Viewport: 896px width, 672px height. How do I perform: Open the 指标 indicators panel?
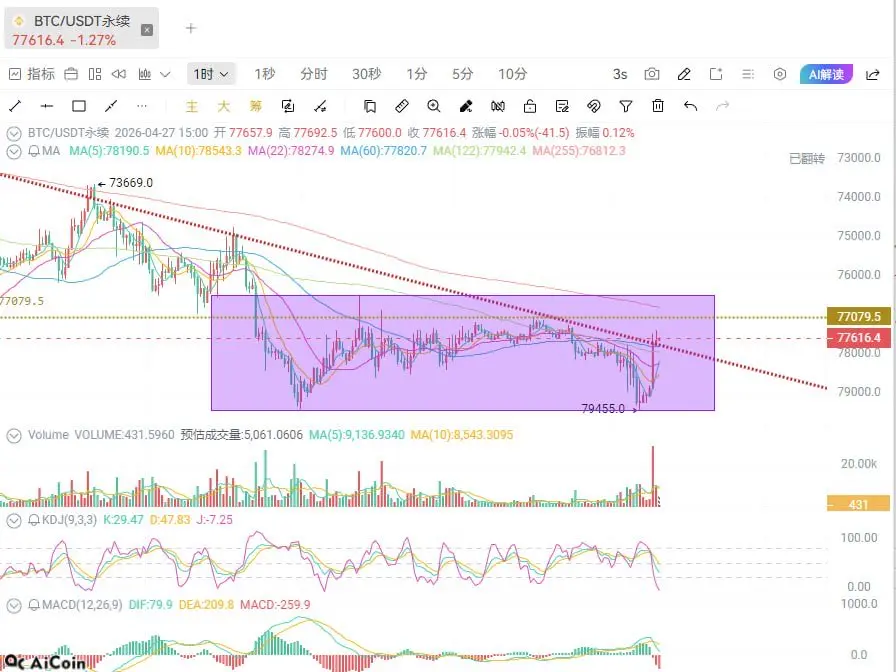[32, 74]
